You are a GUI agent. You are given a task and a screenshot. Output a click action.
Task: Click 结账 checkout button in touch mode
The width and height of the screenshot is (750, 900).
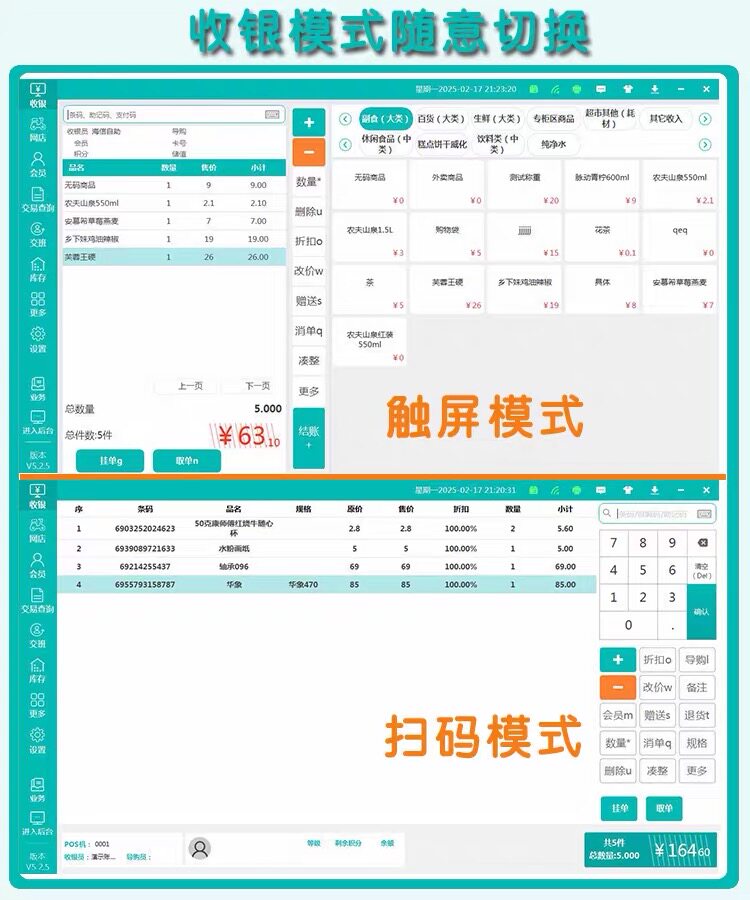(309, 438)
